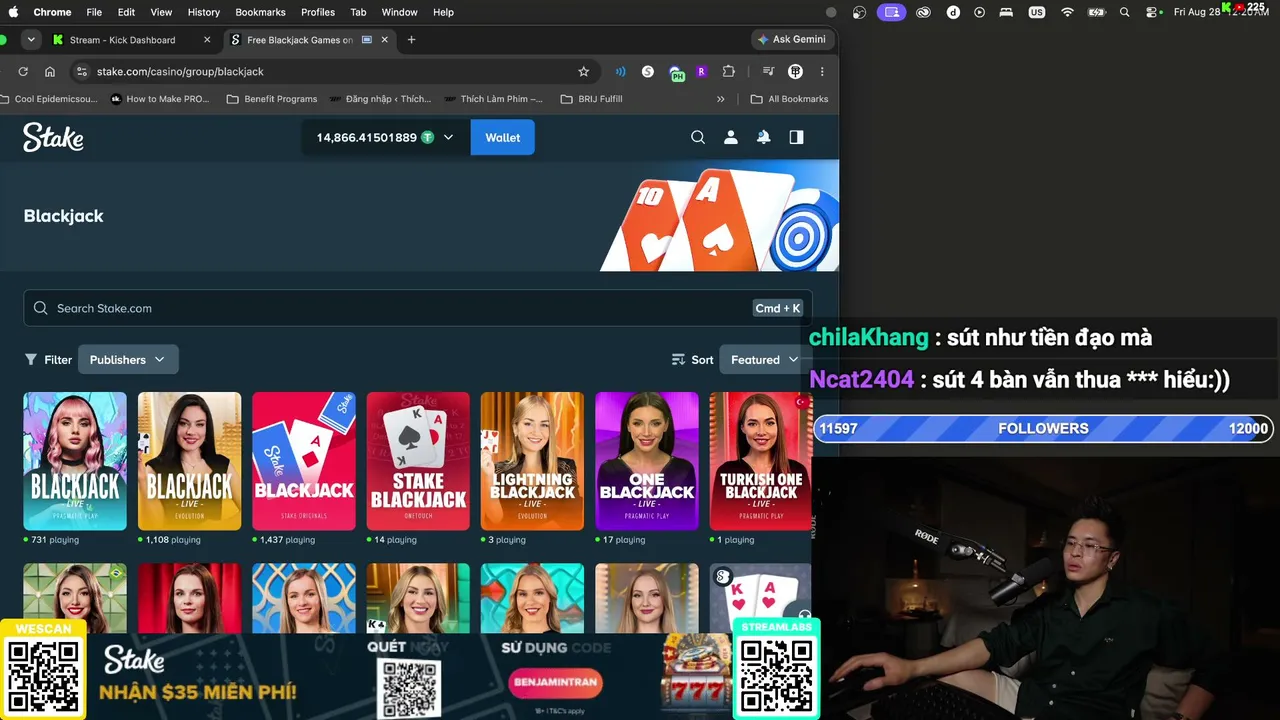Open the Đăng nhập ‹ Thích... bookmark
1280x720 pixels.
click(379, 99)
